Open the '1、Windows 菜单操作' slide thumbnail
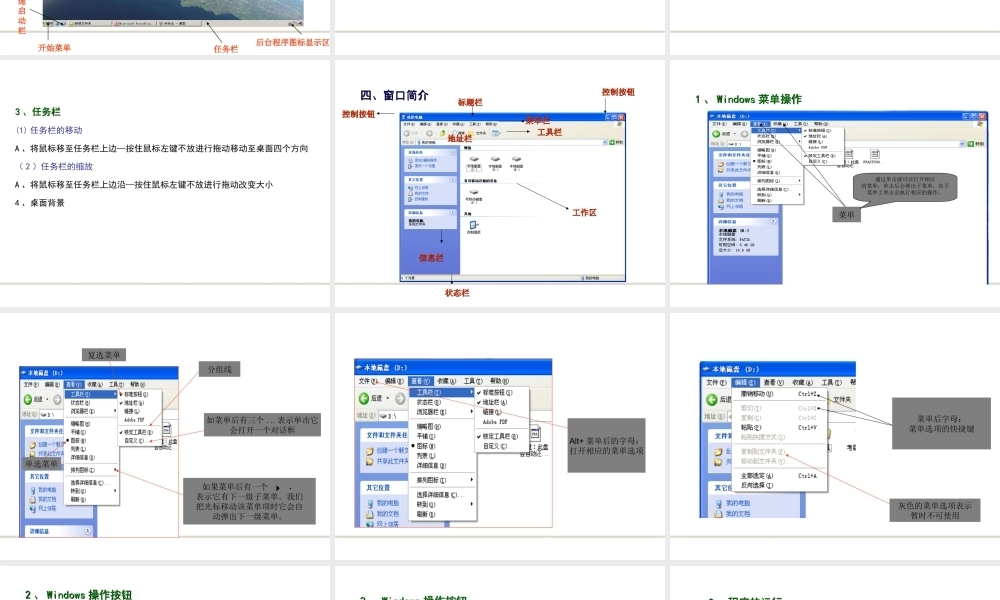The height and width of the screenshot is (600, 1000). (x=835, y=185)
